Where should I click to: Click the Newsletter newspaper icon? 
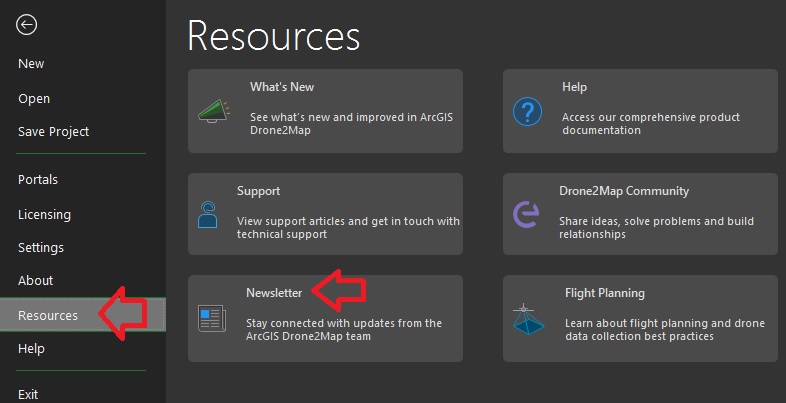212,318
